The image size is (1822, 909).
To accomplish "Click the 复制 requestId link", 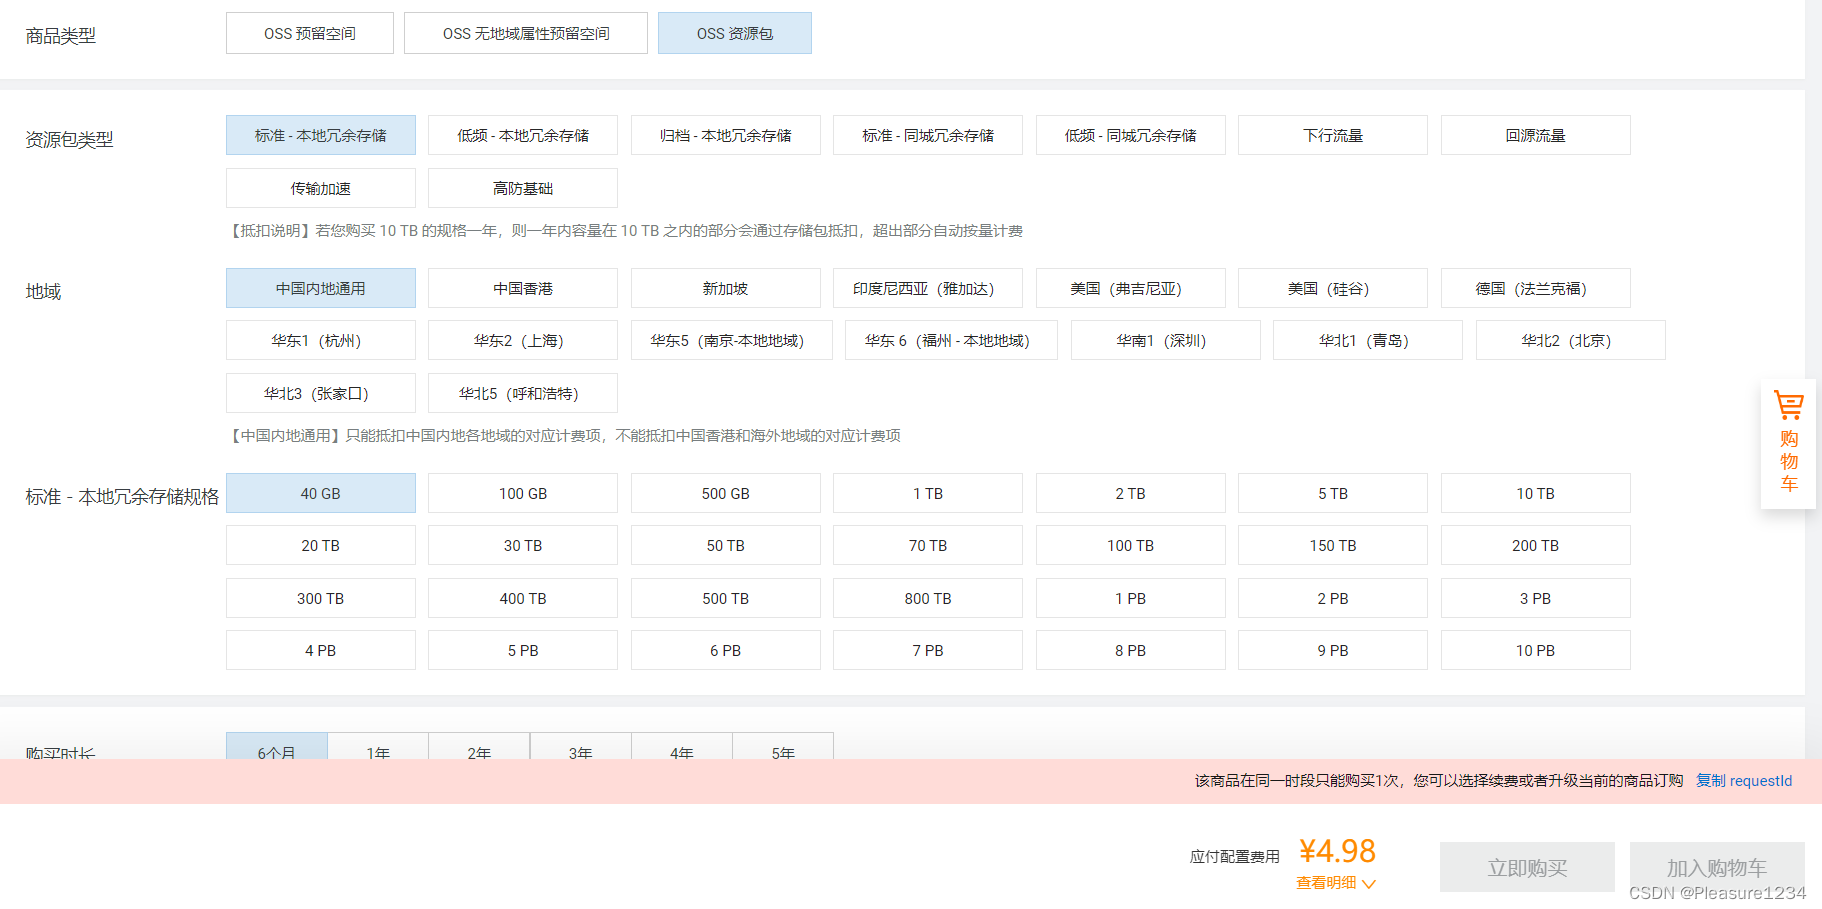I will (x=1744, y=781).
